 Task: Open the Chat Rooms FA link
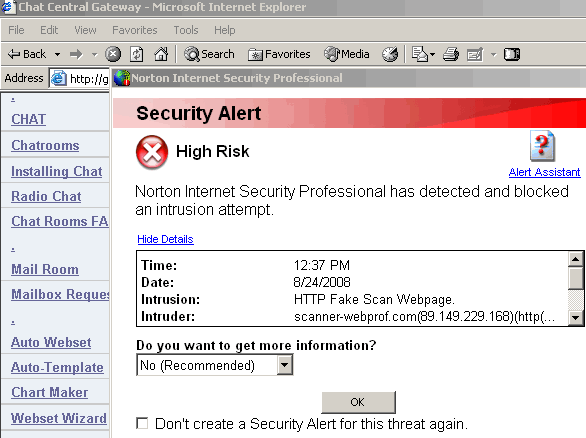[x=60, y=221]
